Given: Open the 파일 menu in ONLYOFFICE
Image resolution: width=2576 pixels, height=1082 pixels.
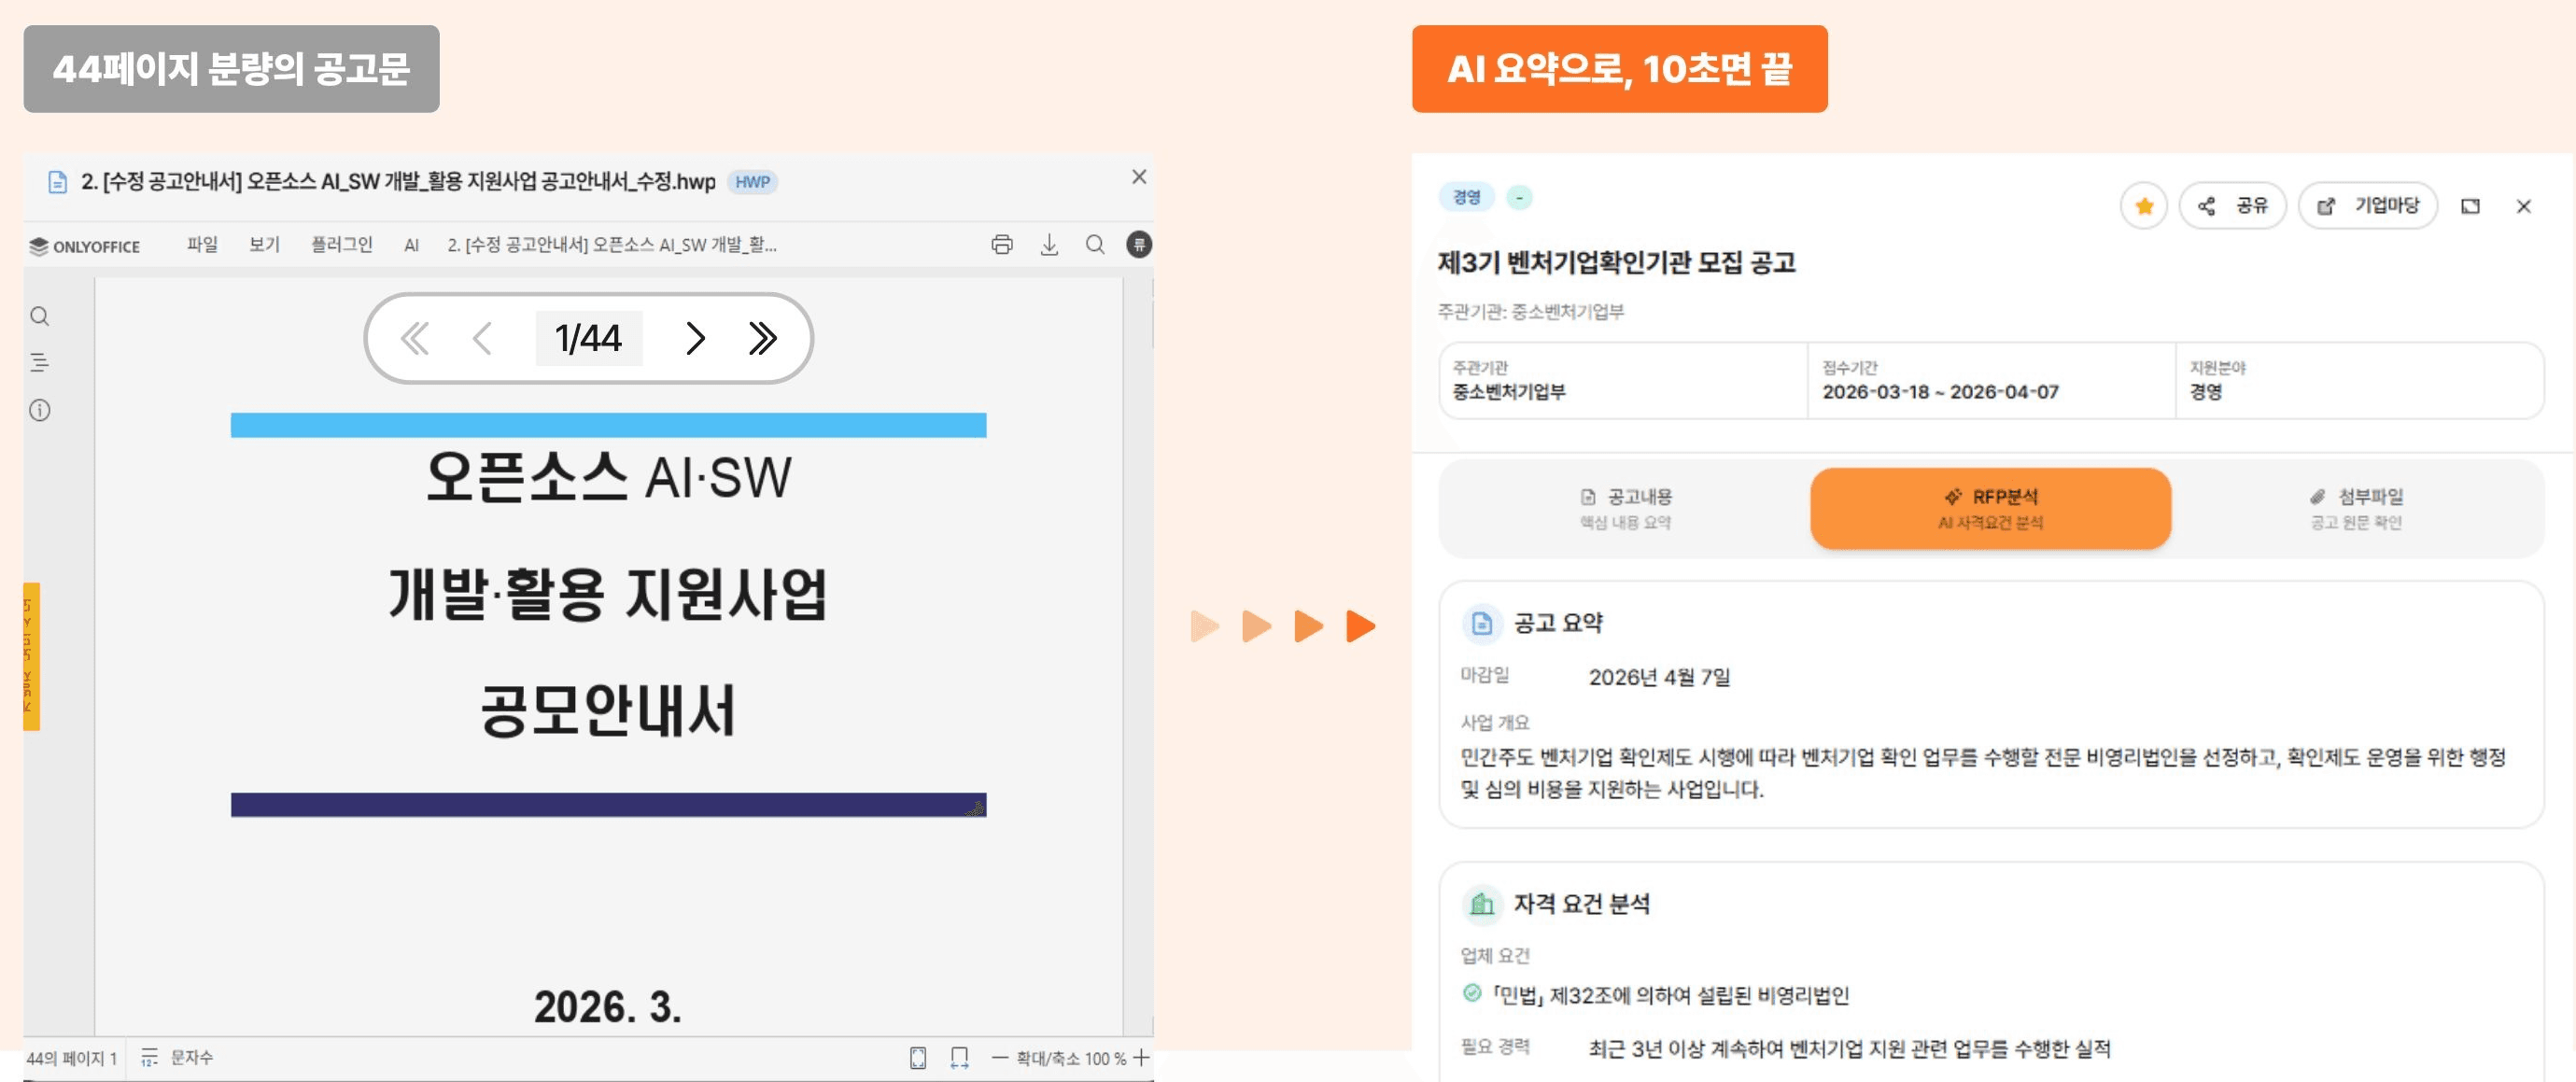Looking at the screenshot, I should (203, 245).
